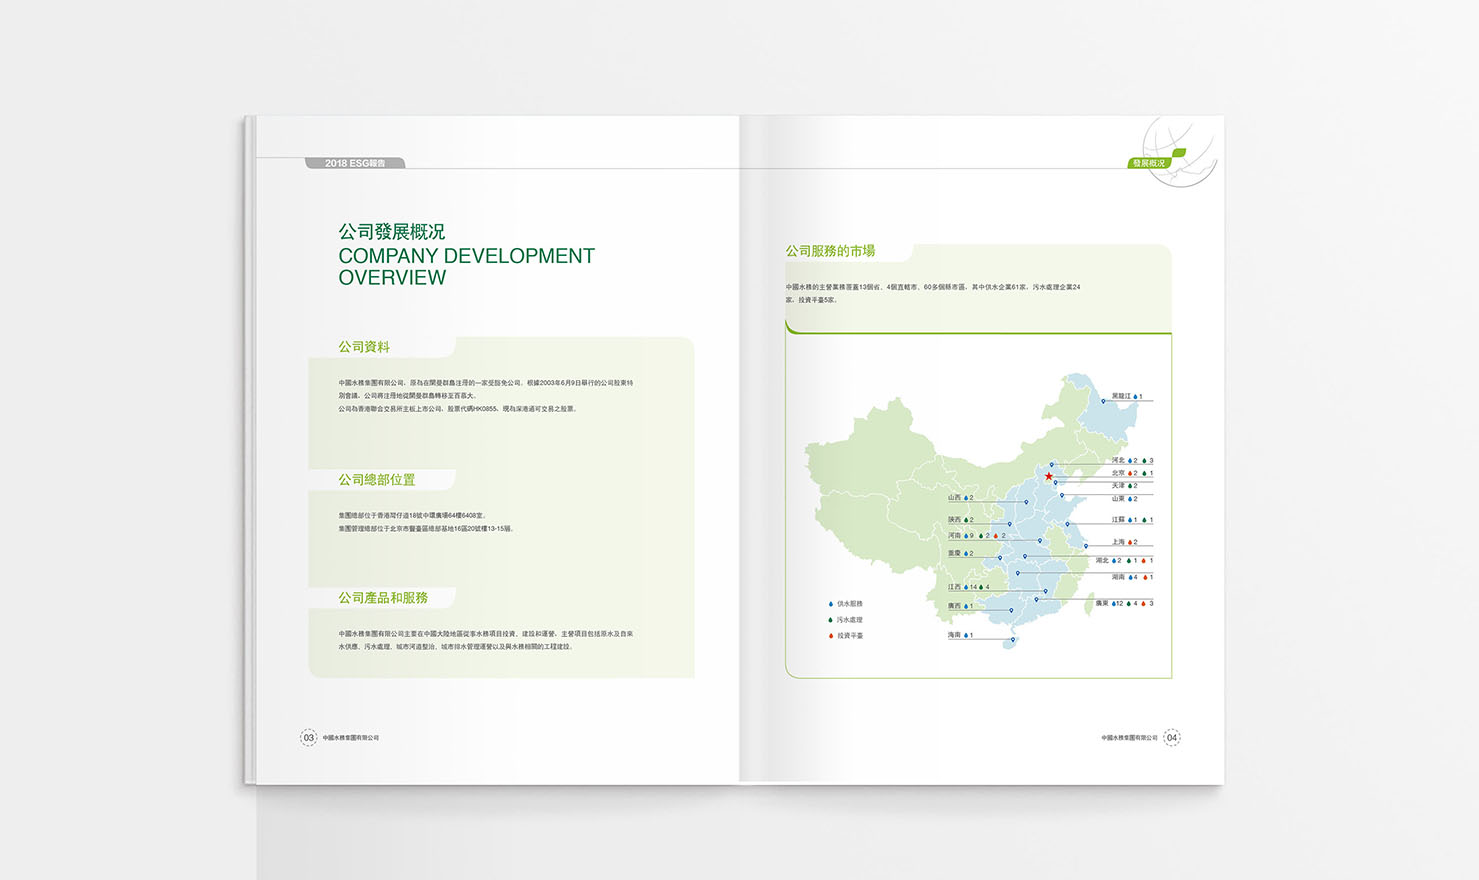The width and height of the screenshot is (1479, 880).
Task: Click the red star marker on Beijing
Action: (x=1048, y=476)
